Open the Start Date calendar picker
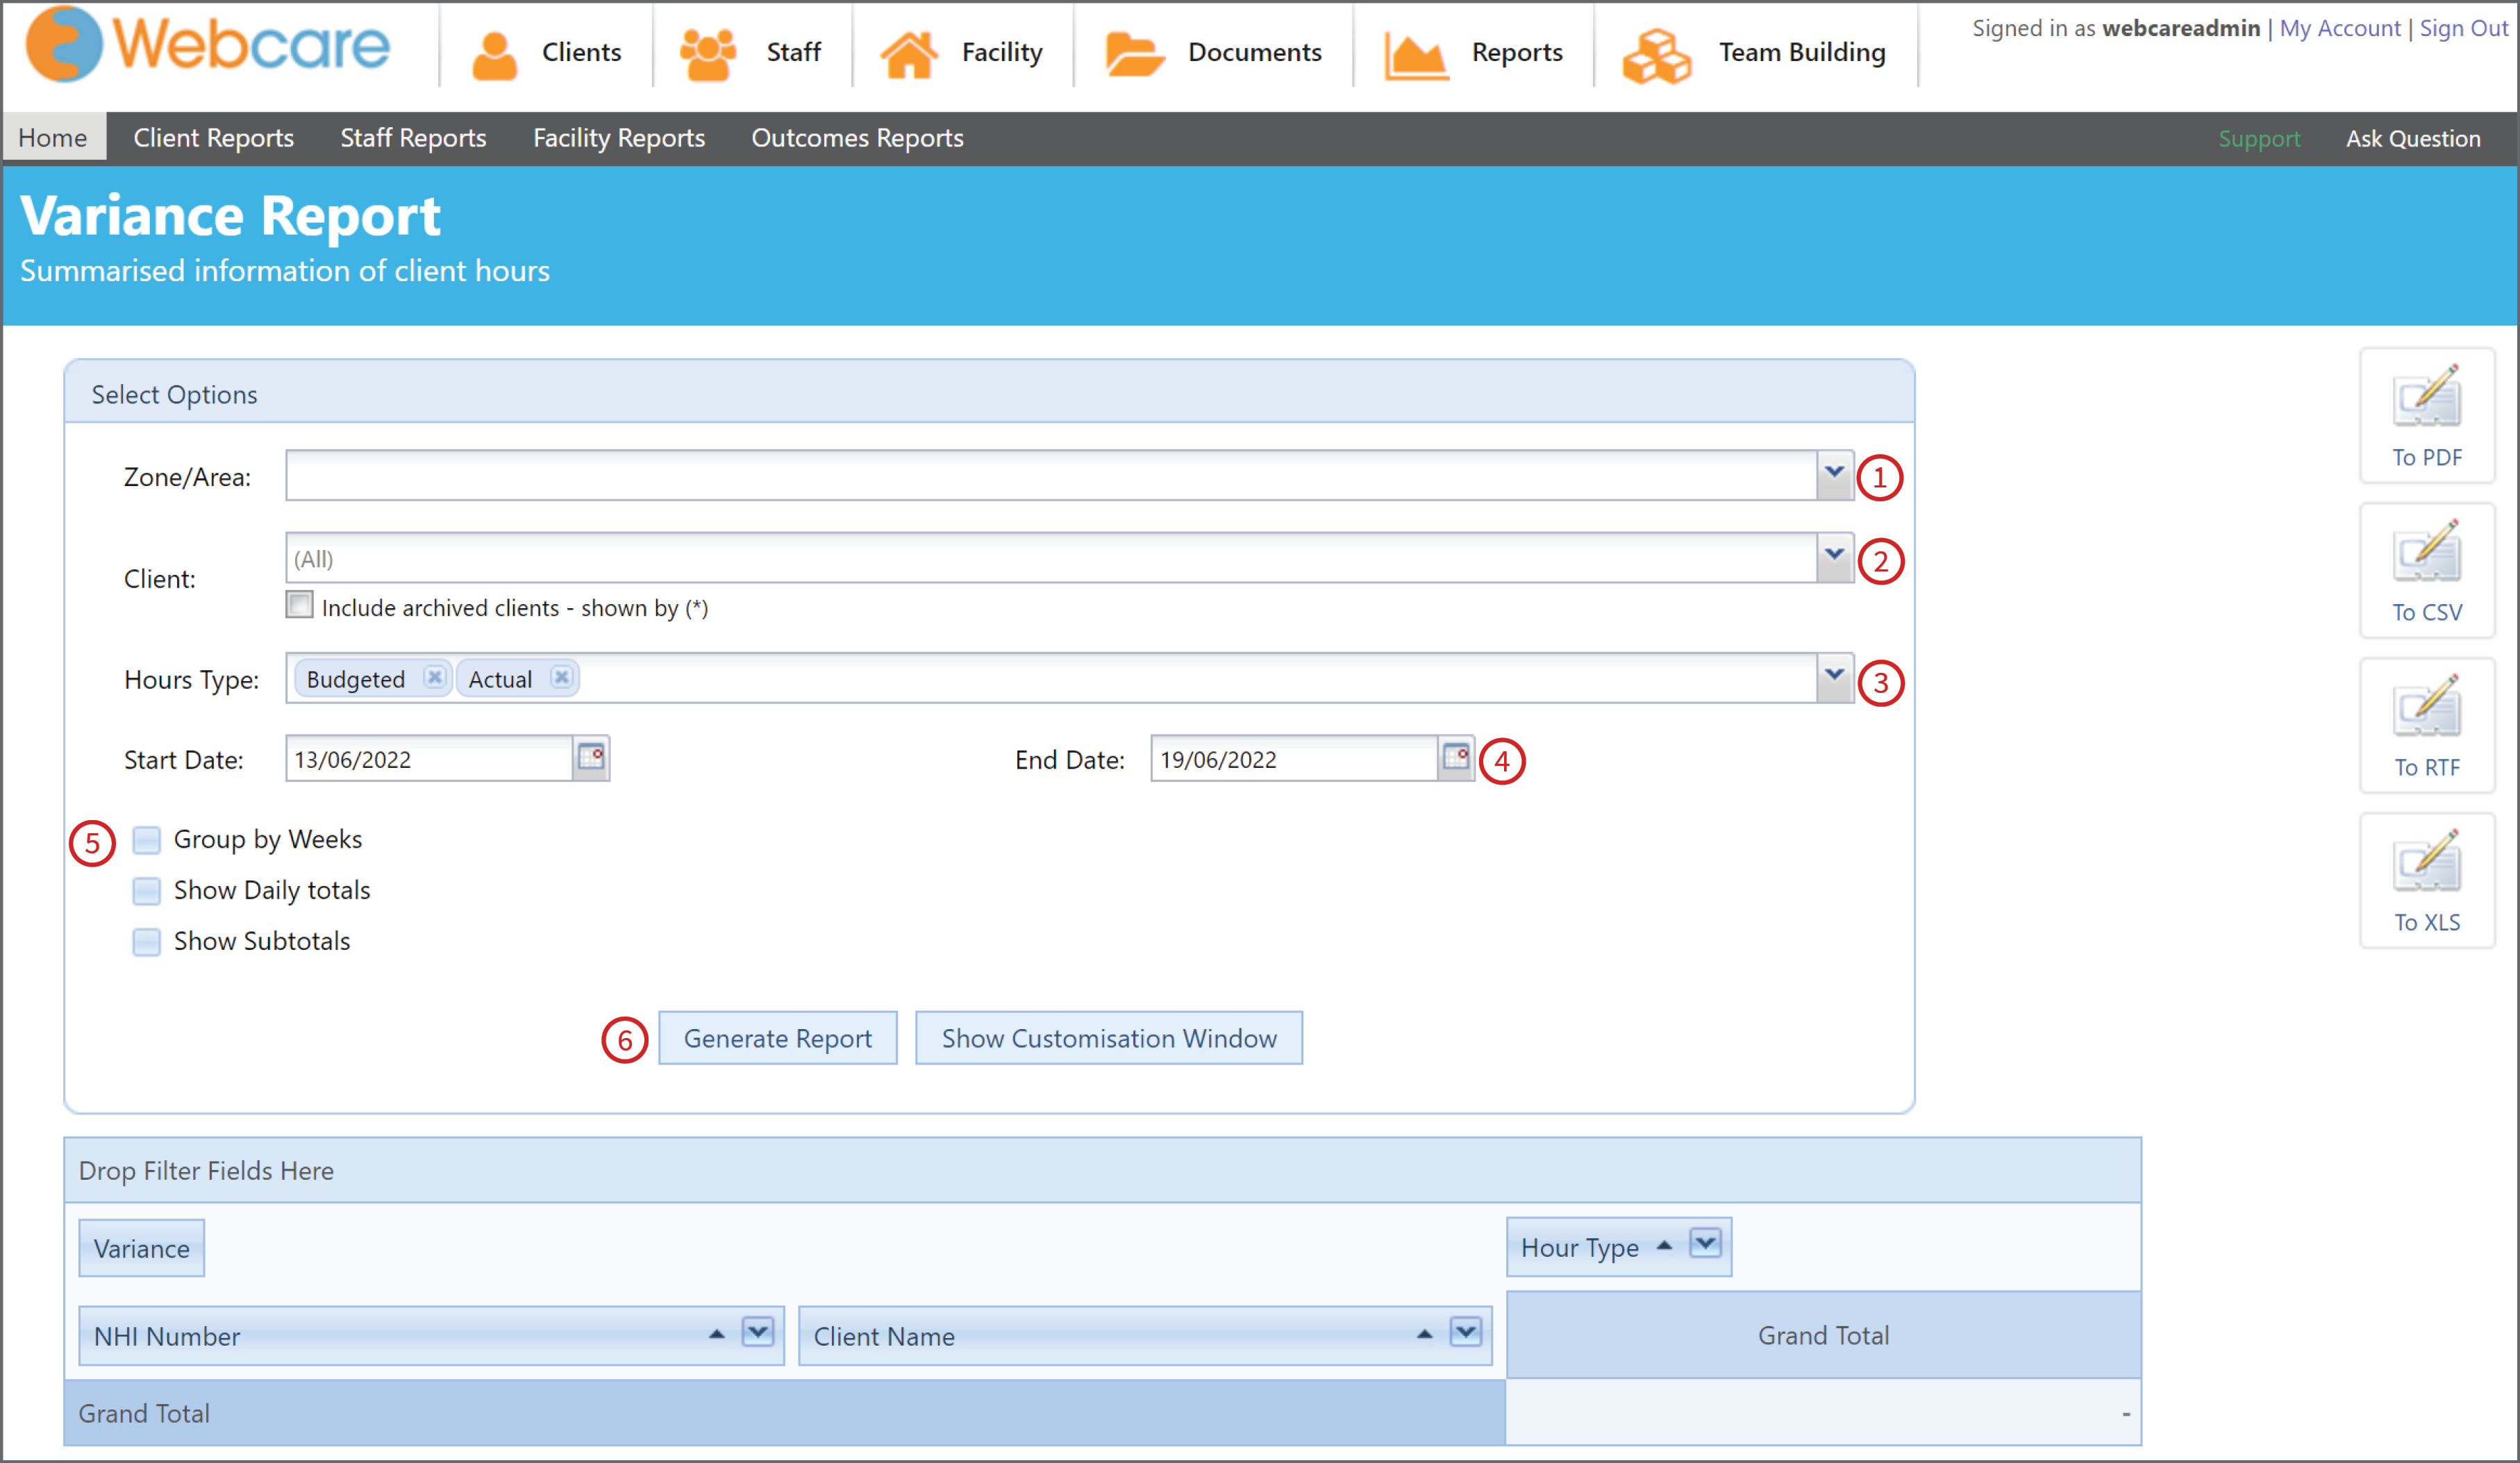The width and height of the screenshot is (2520, 1463). coord(591,758)
